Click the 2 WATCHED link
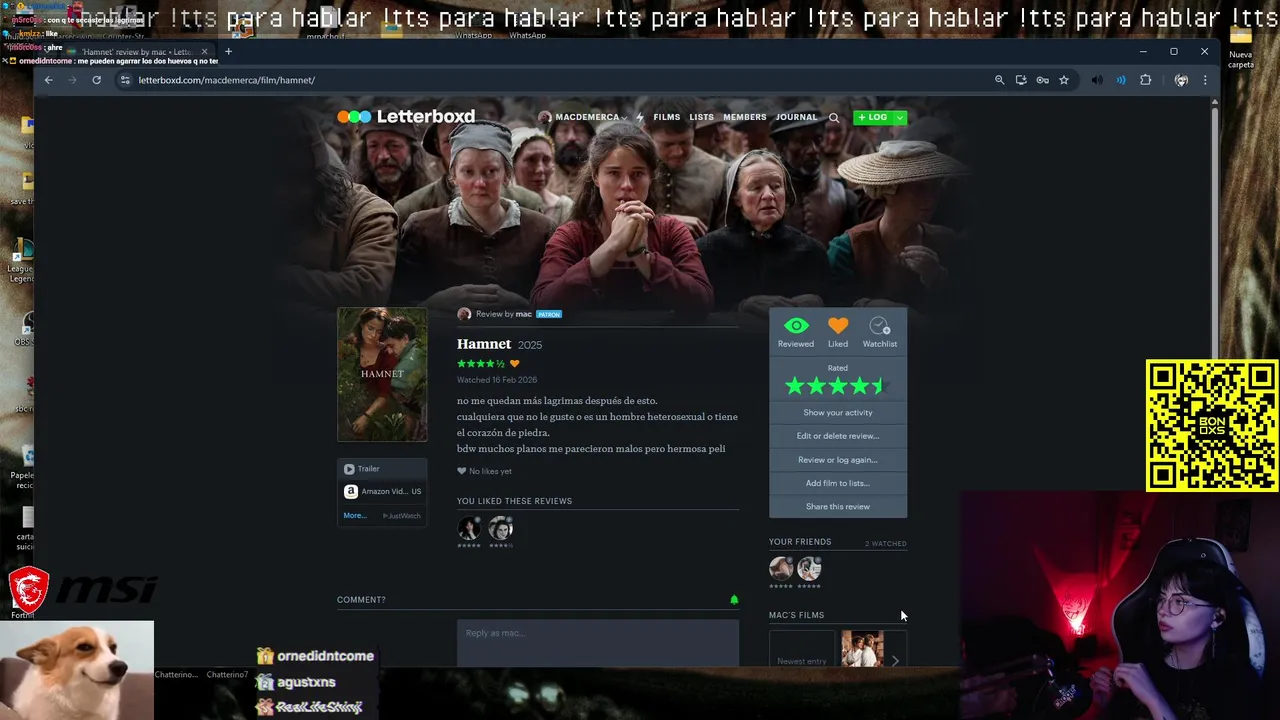 pyautogui.click(x=886, y=544)
